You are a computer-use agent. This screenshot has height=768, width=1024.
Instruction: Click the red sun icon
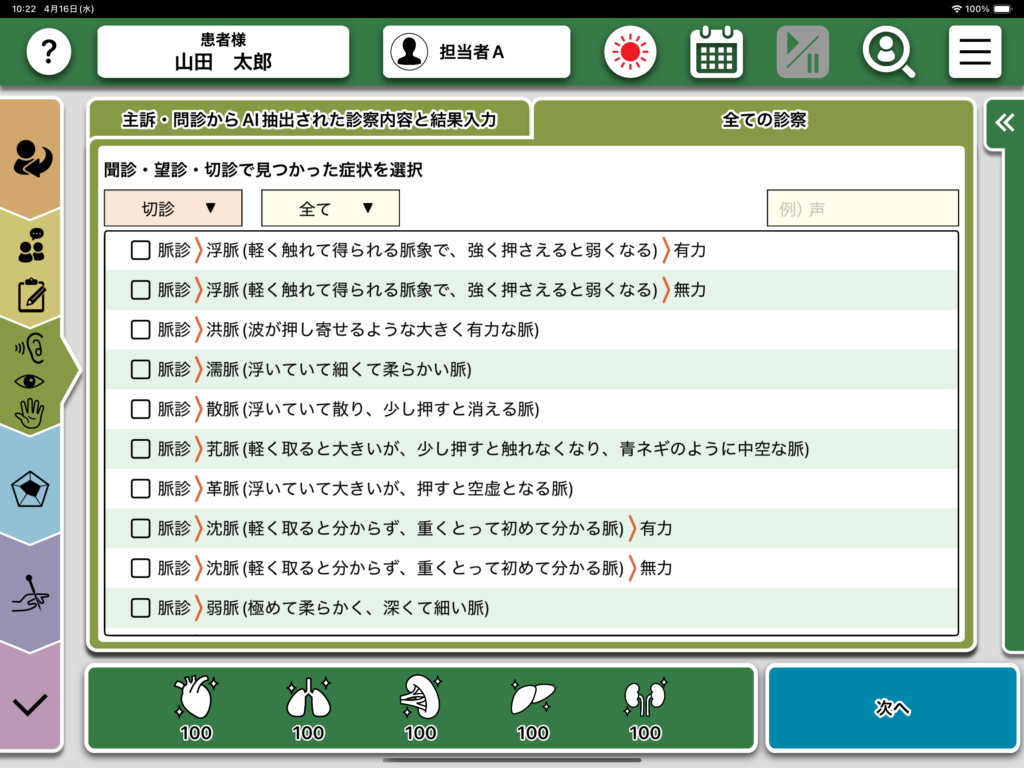(630, 52)
